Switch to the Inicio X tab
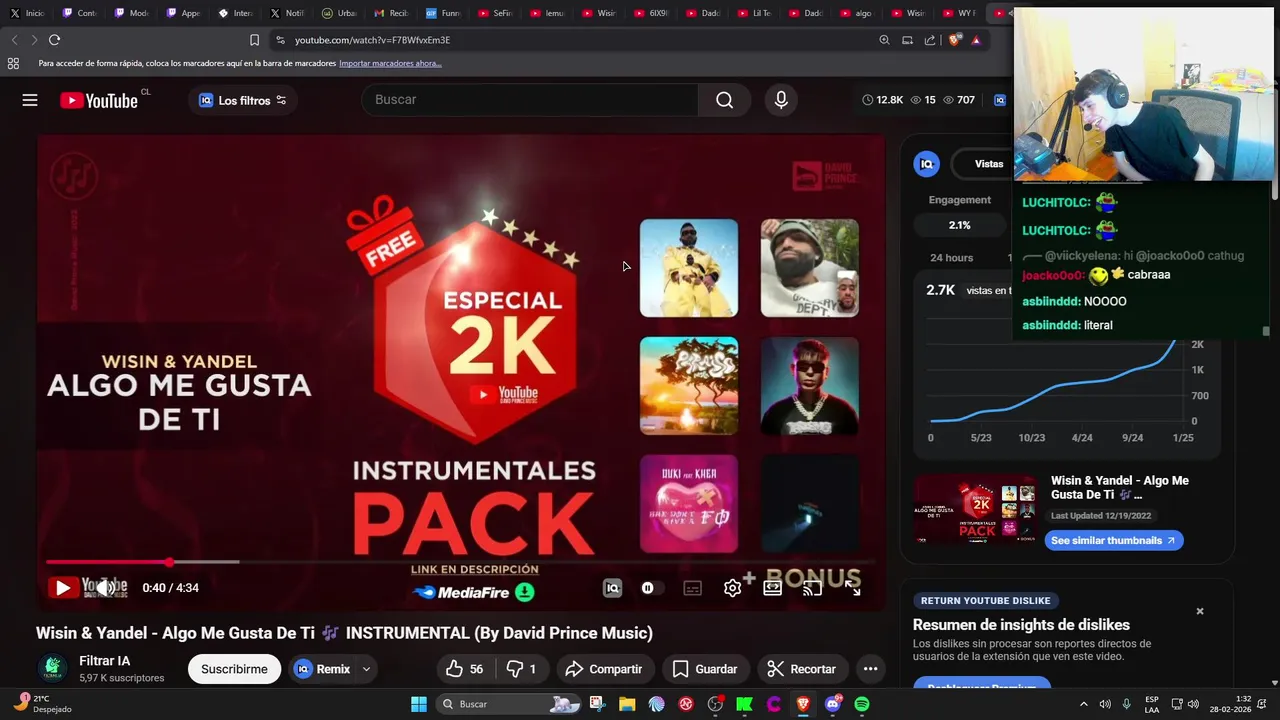The height and width of the screenshot is (720, 1280). [28, 13]
